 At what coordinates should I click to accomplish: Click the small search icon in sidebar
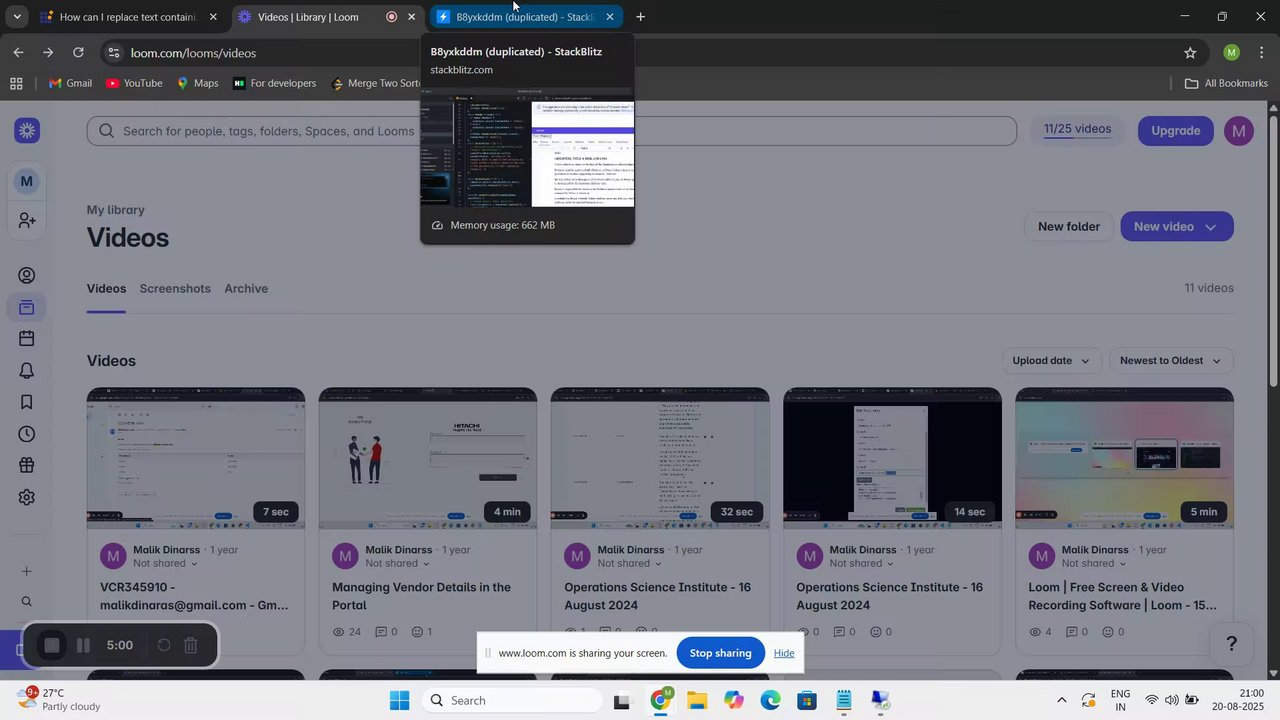pos(27,602)
